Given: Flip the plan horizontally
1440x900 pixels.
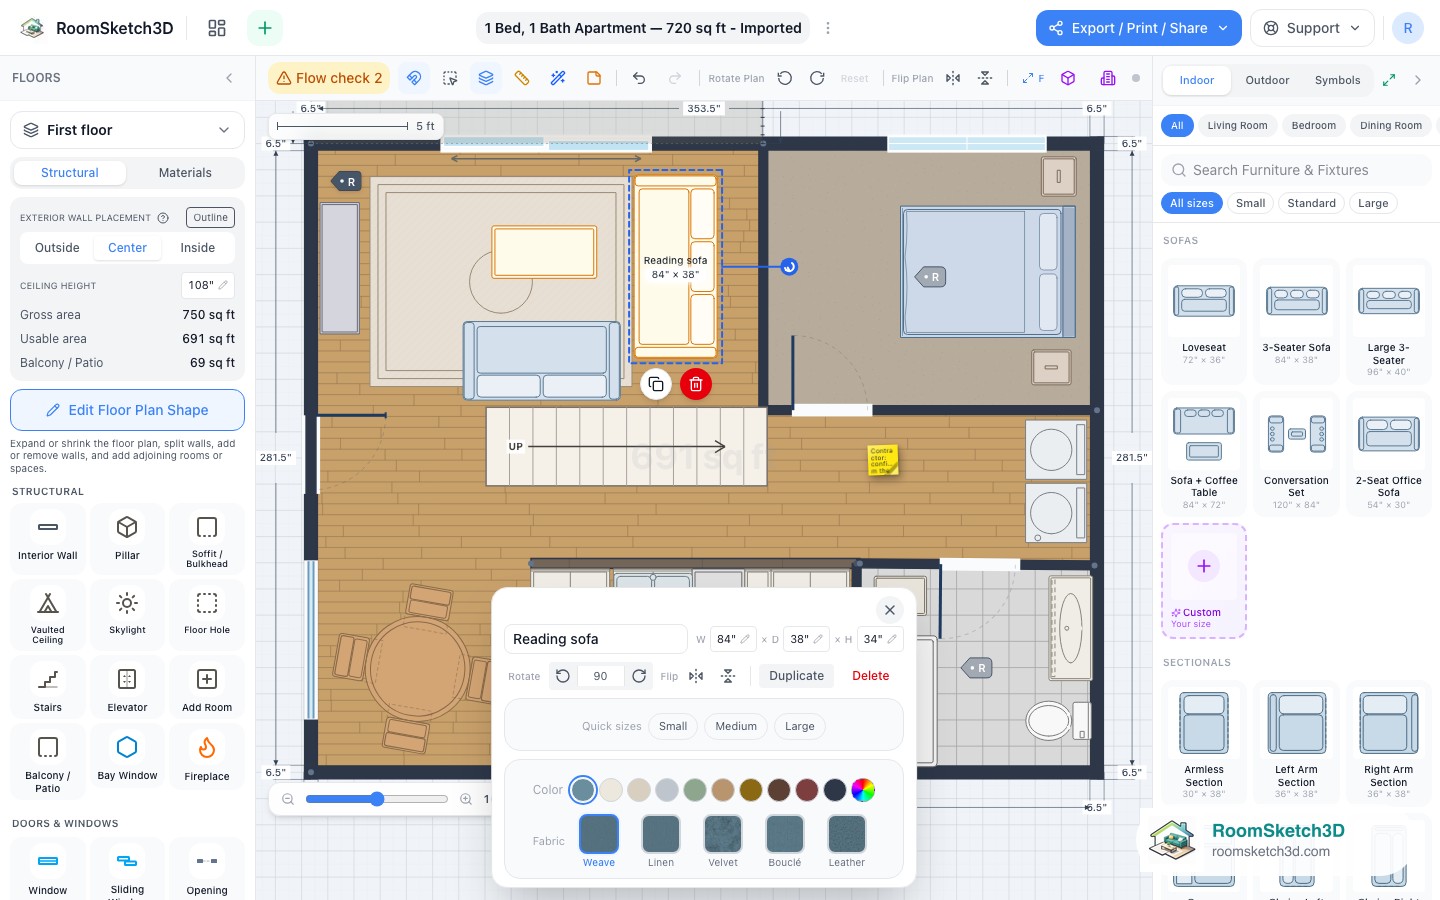Looking at the screenshot, I should click(953, 78).
